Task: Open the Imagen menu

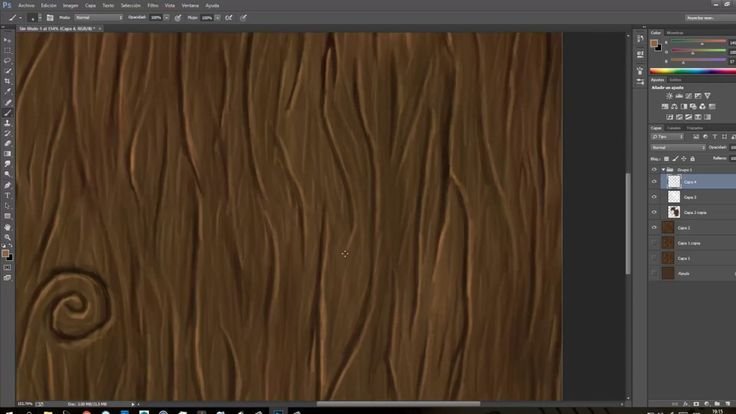Action: click(71, 5)
